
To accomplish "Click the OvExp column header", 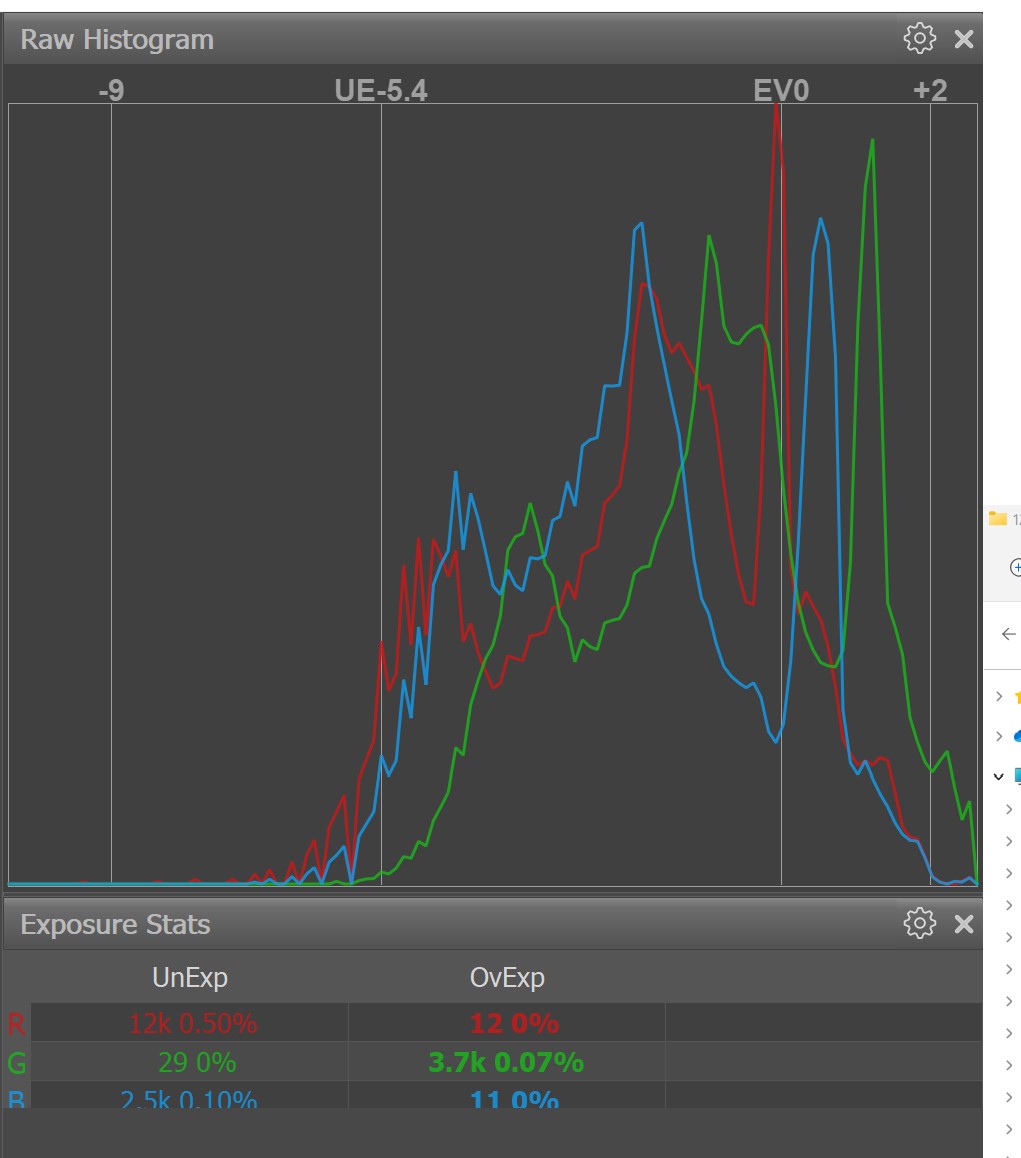I will [x=507, y=977].
